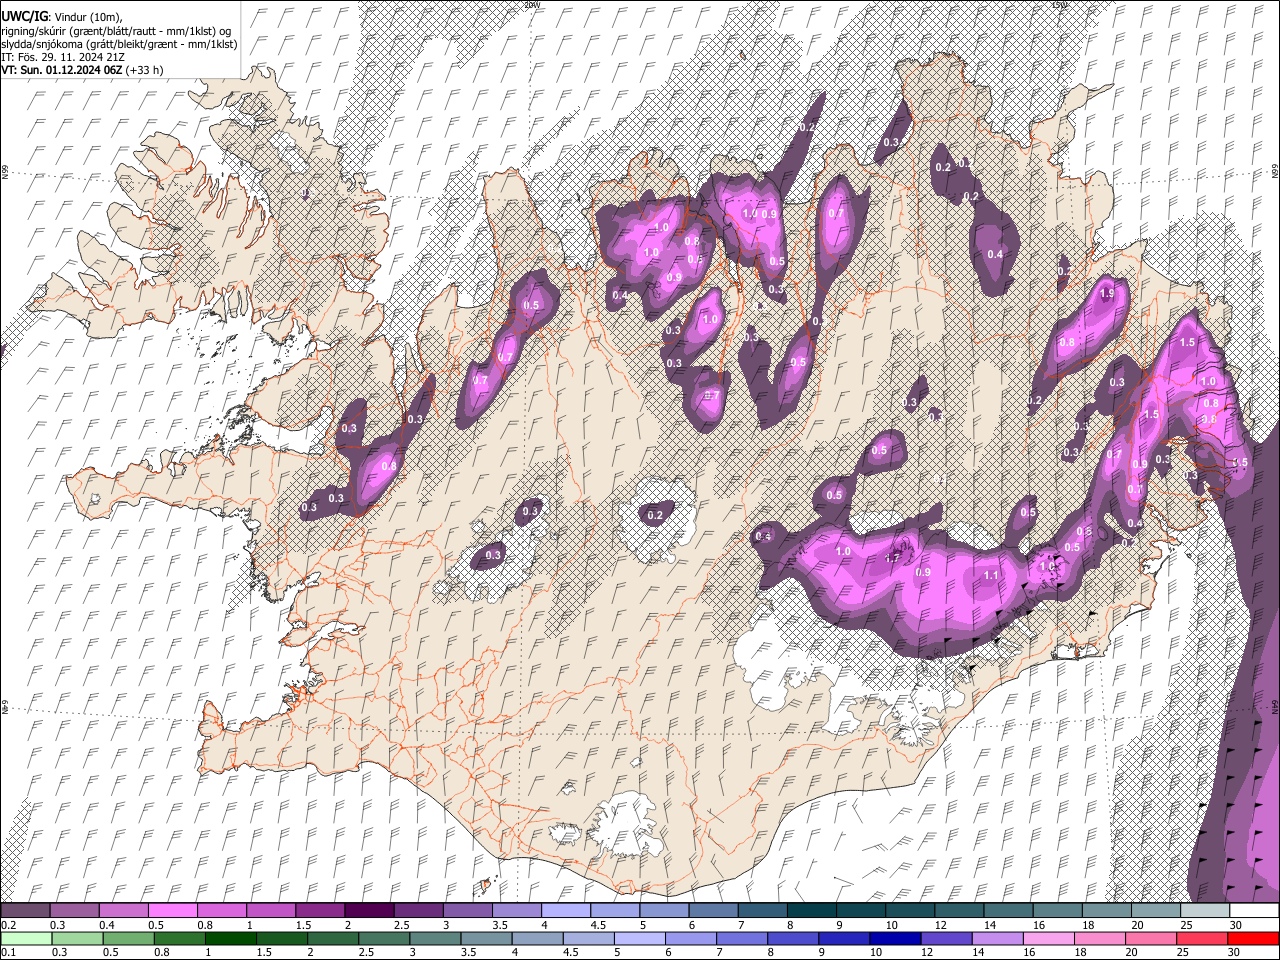Click the 'slydda/snjókoma' snow legend description line
Screen dimensions: 1280x960
120,43
